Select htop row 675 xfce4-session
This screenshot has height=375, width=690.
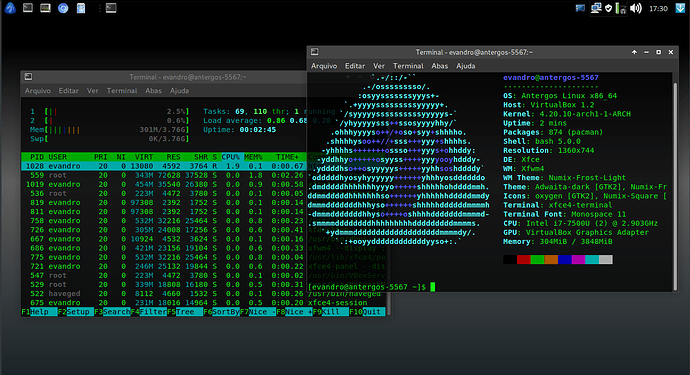203,303
